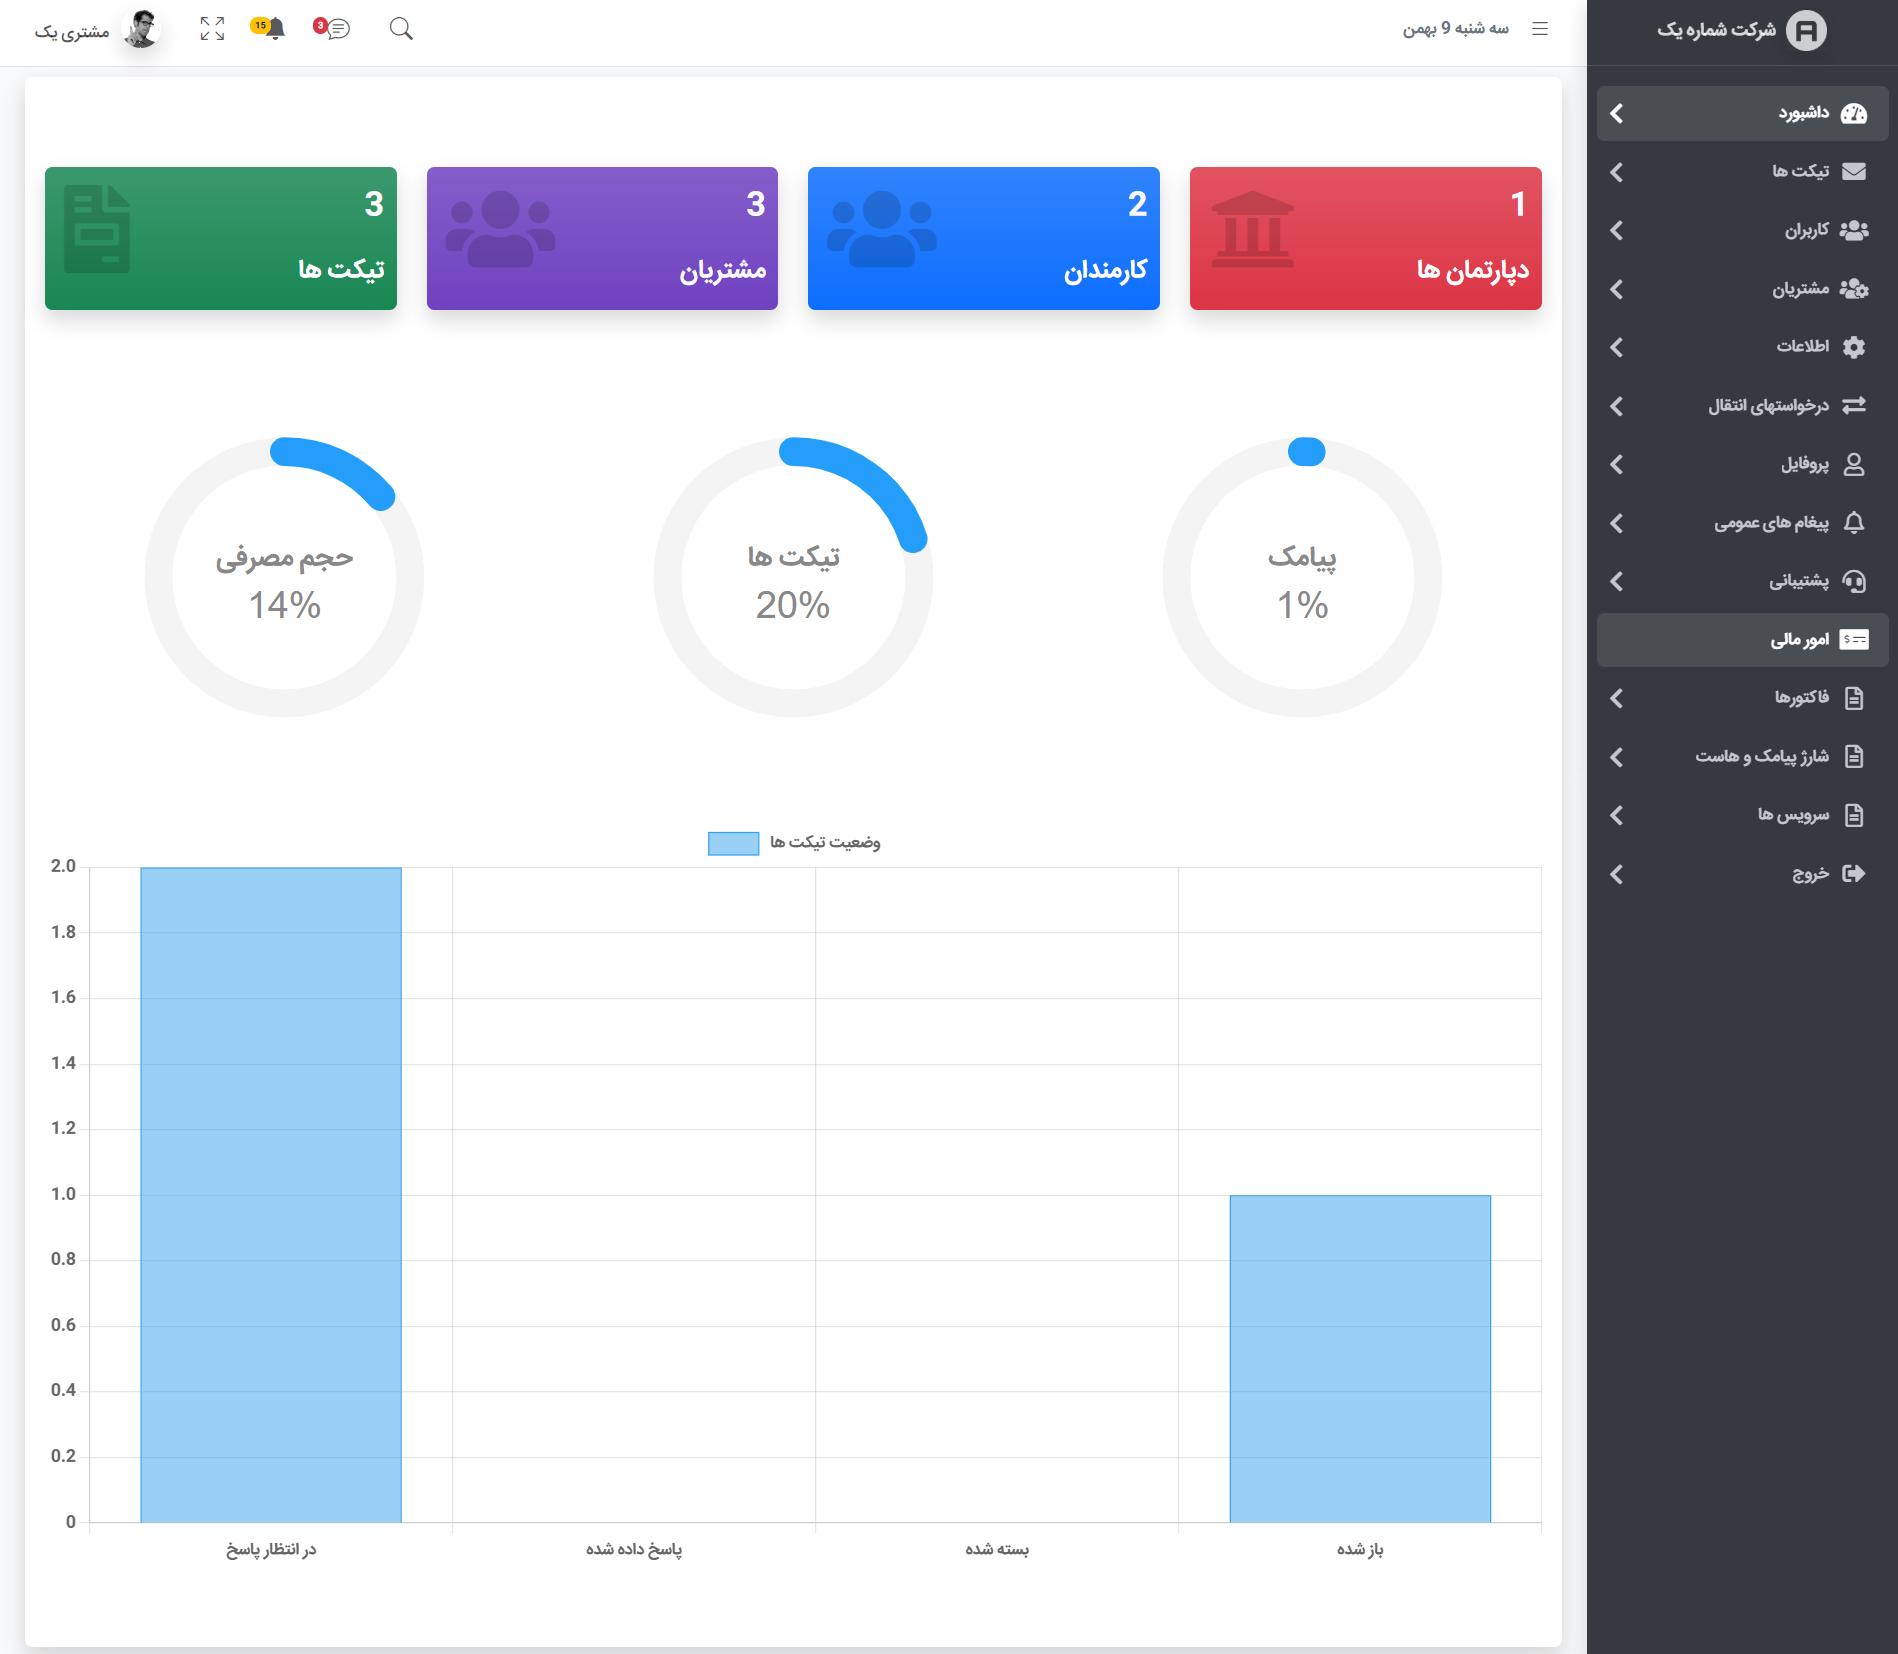Click the hamburger menu icon to collapse sidebar
This screenshot has width=1898, height=1654.
pyautogui.click(x=1540, y=29)
